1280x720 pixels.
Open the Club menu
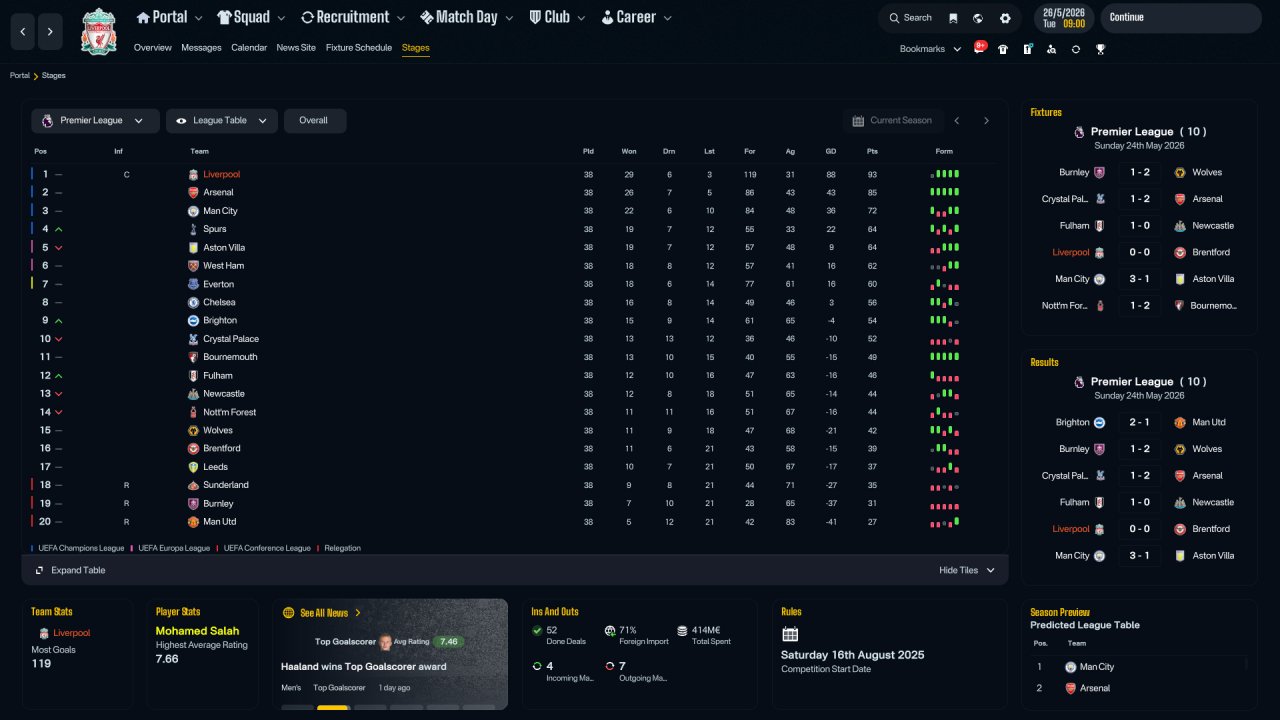click(x=557, y=17)
